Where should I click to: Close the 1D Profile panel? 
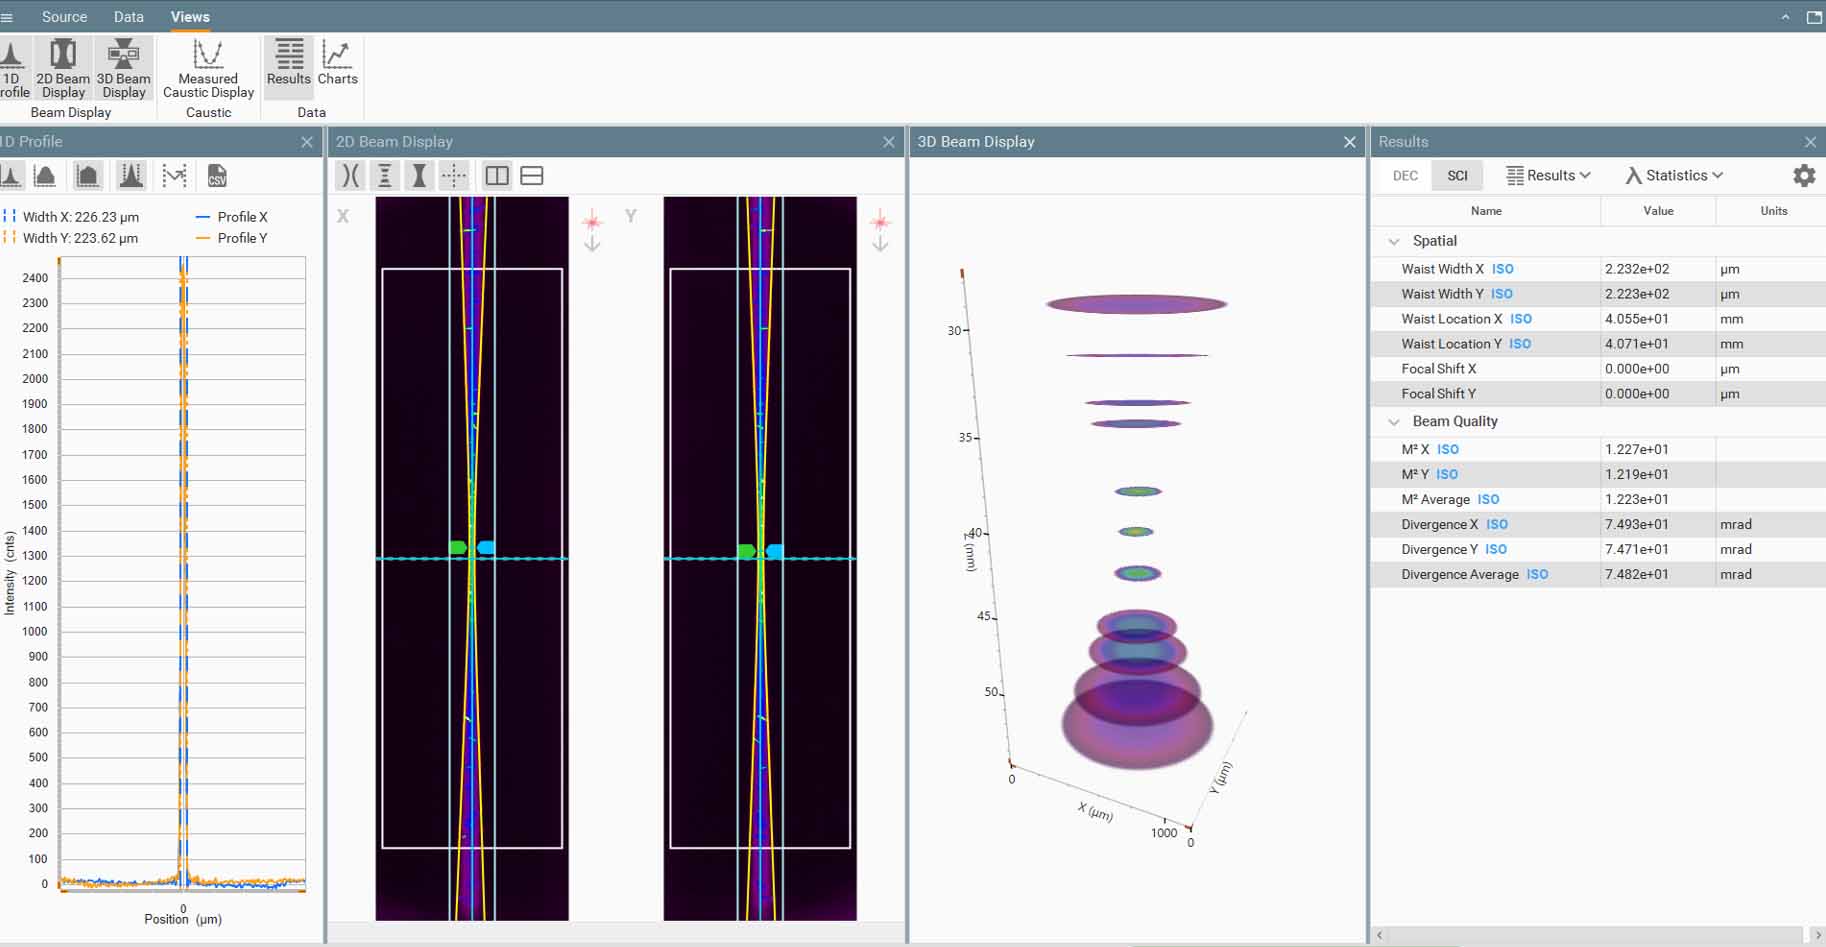tap(307, 142)
